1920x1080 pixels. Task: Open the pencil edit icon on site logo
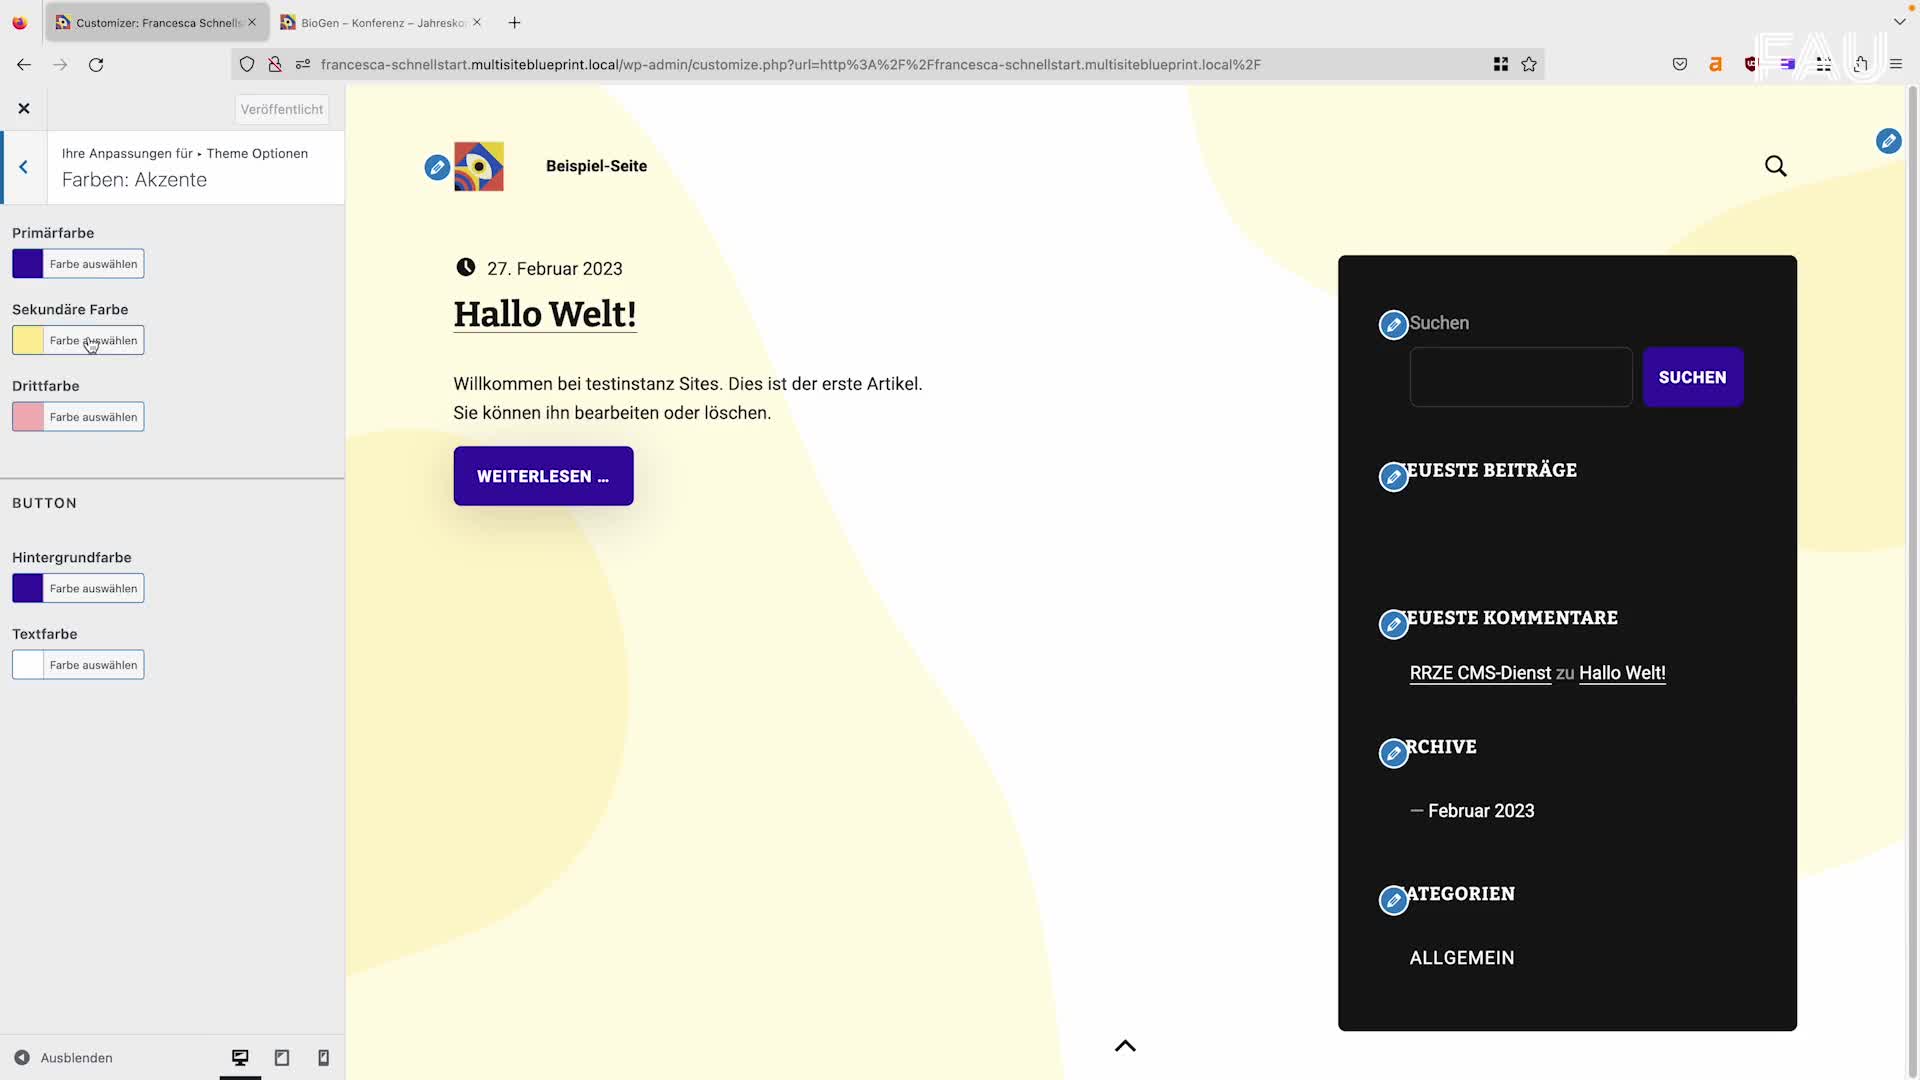pyautogui.click(x=436, y=167)
